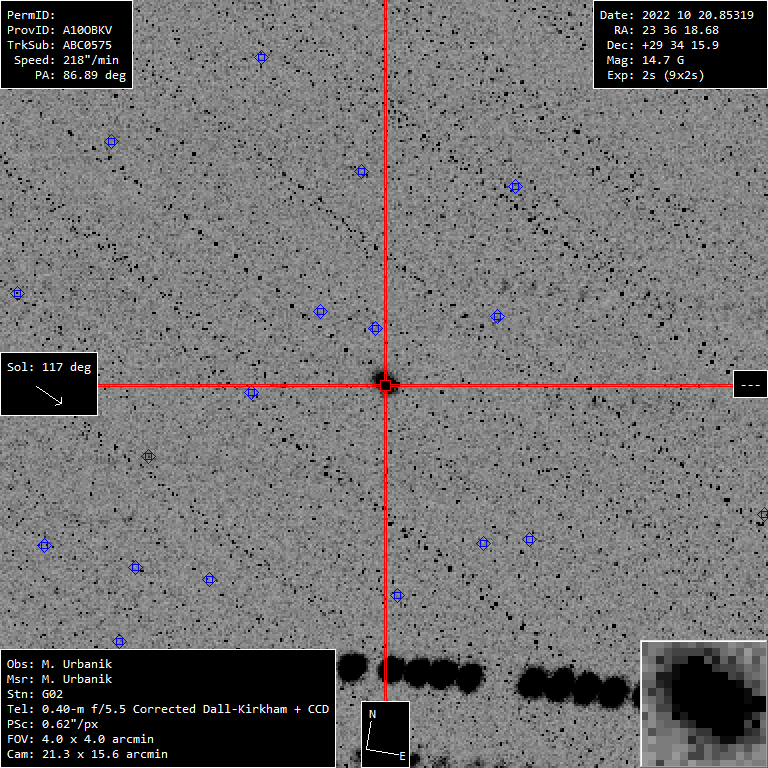Click the Sol: 117 deg label
The width and height of the screenshot is (768, 768).
(x=49, y=367)
